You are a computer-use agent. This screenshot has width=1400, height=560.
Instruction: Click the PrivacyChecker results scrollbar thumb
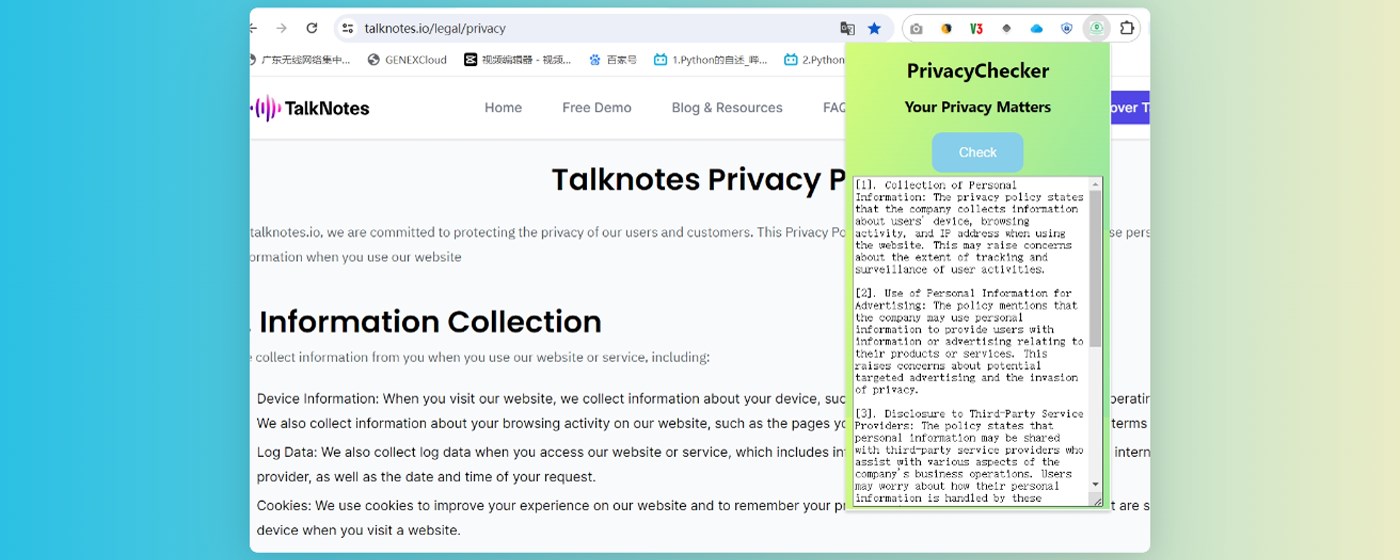(1095, 268)
